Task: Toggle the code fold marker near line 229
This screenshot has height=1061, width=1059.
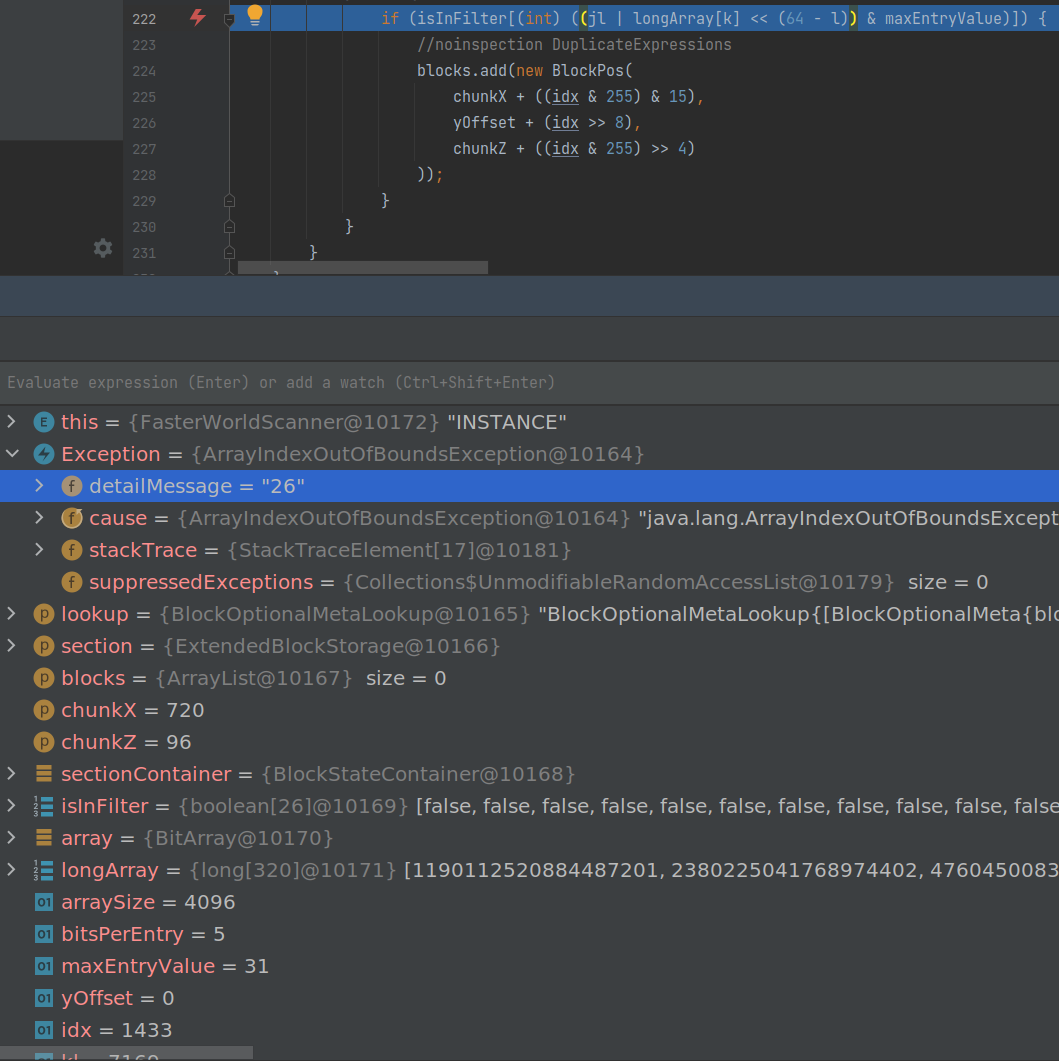Action: (229, 200)
